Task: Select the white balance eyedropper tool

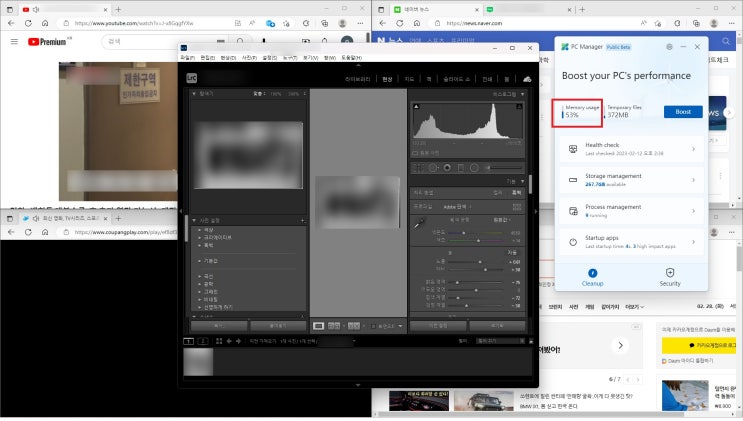Action: (x=420, y=221)
